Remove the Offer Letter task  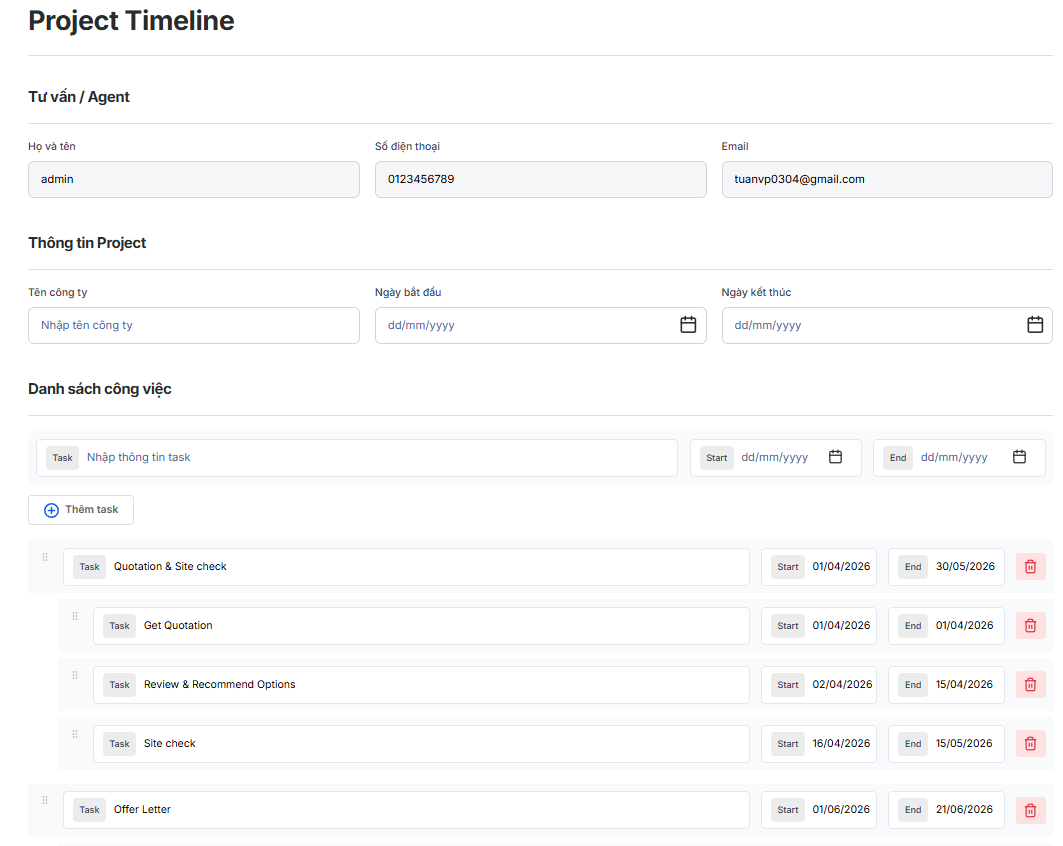pos(1030,810)
